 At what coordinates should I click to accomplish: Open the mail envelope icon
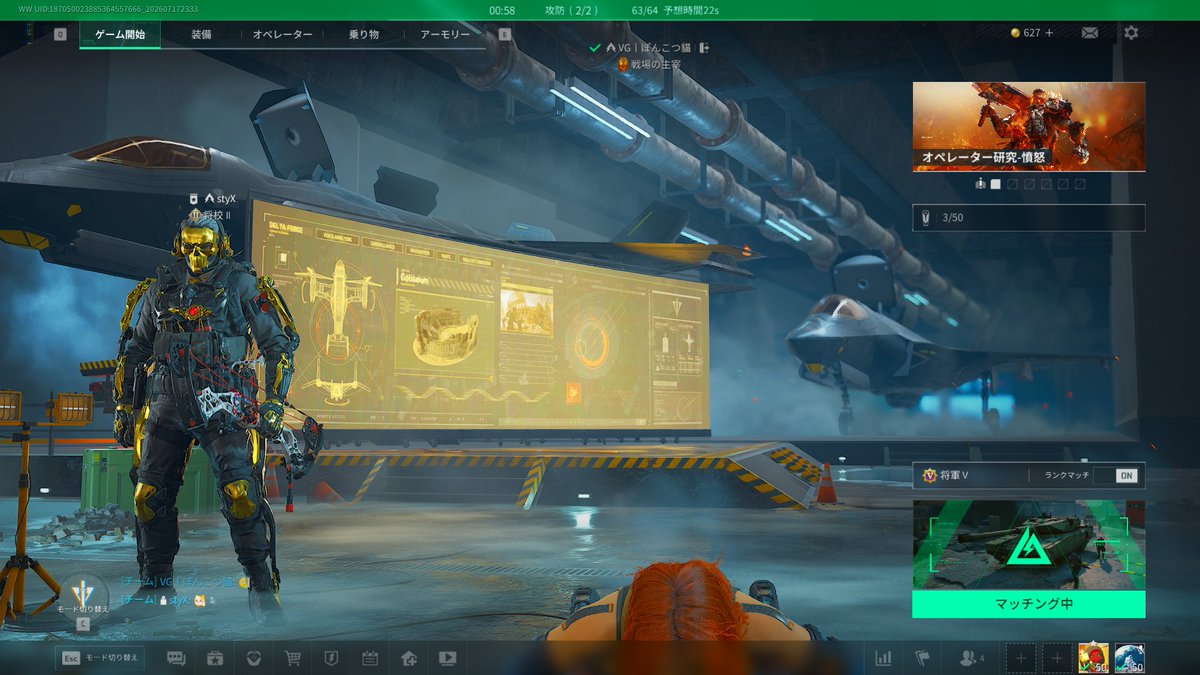1090,33
